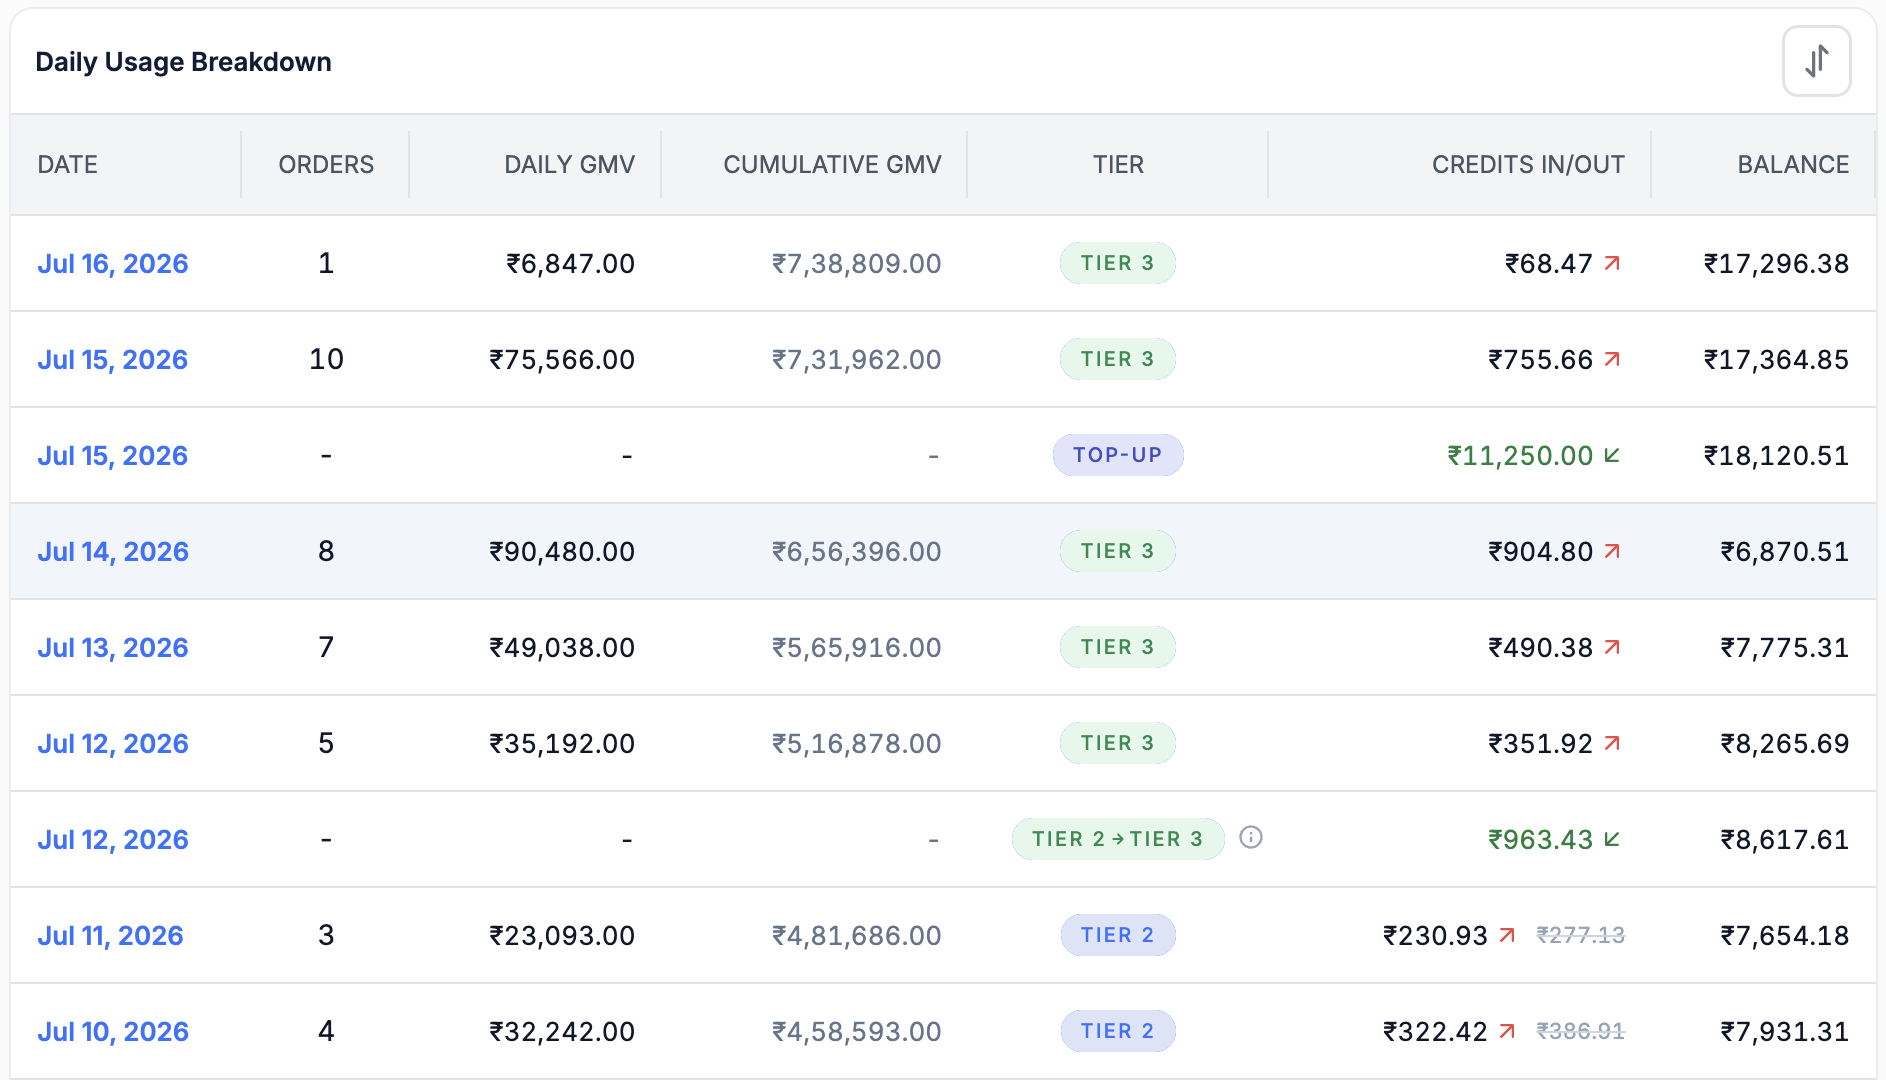Click the daily GMV value ₹90,480.00
The height and width of the screenshot is (1080, 1886).
tap(562, 552)
